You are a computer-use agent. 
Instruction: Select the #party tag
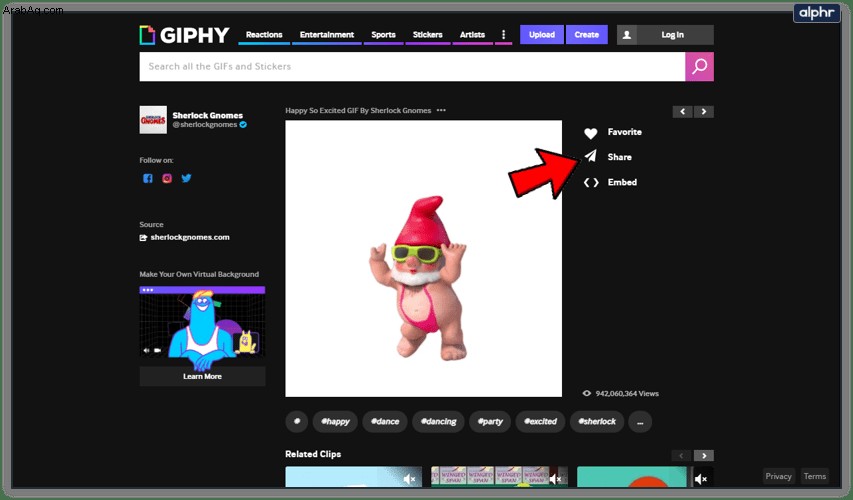490,422
